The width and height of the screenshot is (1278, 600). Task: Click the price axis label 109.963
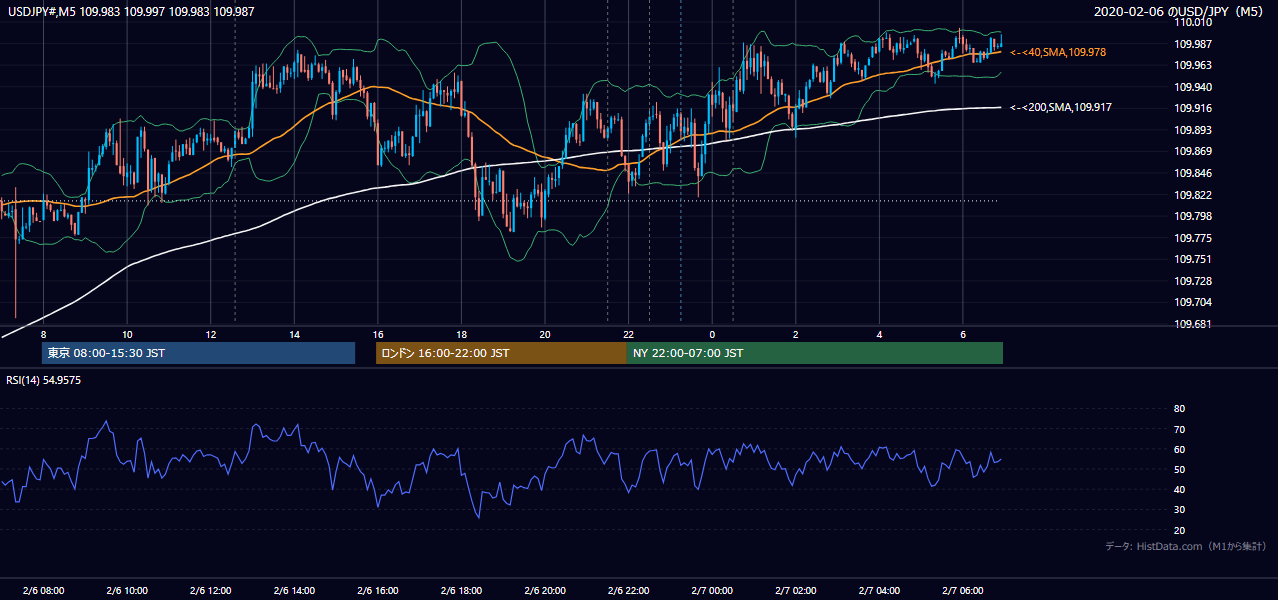click(x=1192, y=65)
